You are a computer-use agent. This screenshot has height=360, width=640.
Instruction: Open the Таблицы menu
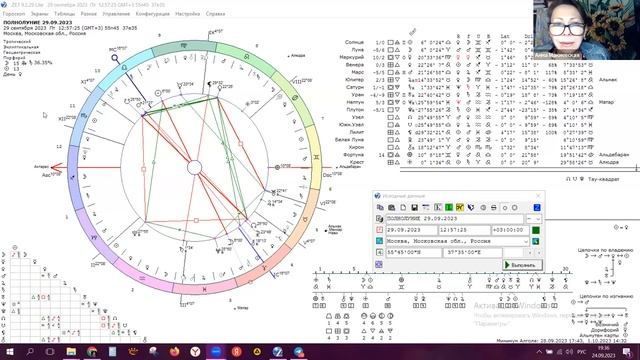(64, 14)
